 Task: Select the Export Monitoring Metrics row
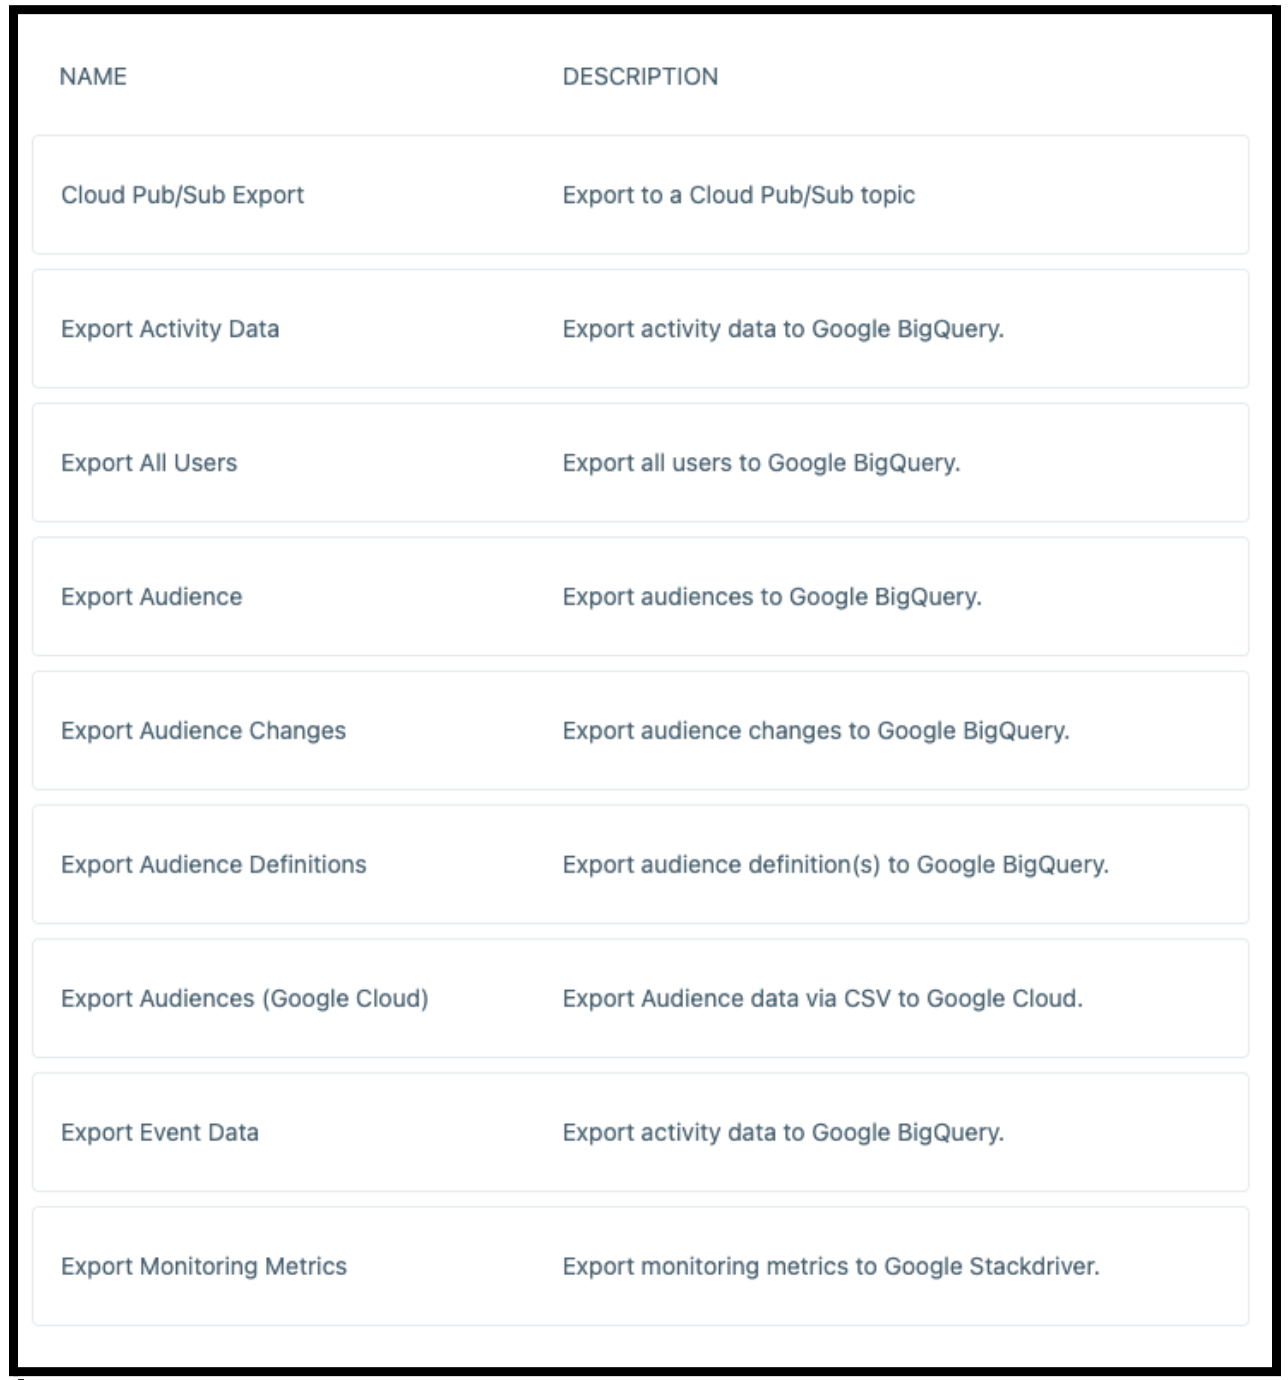click(x=204, y=1267)
